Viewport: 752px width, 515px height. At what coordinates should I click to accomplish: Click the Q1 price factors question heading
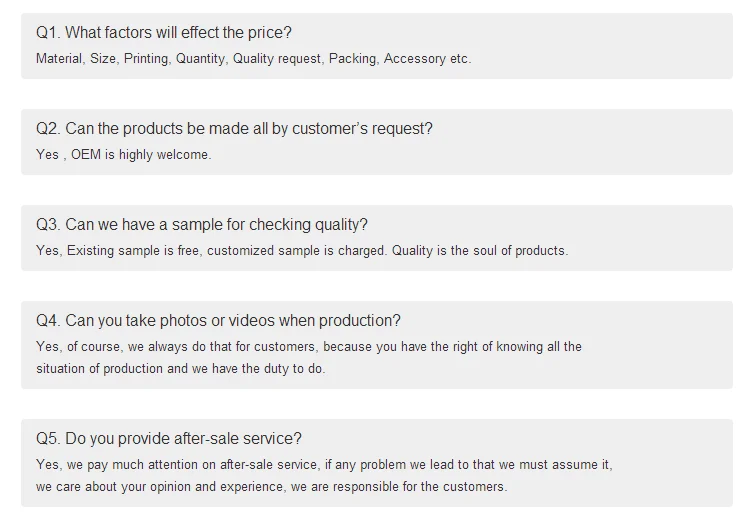tap(164, 34)
